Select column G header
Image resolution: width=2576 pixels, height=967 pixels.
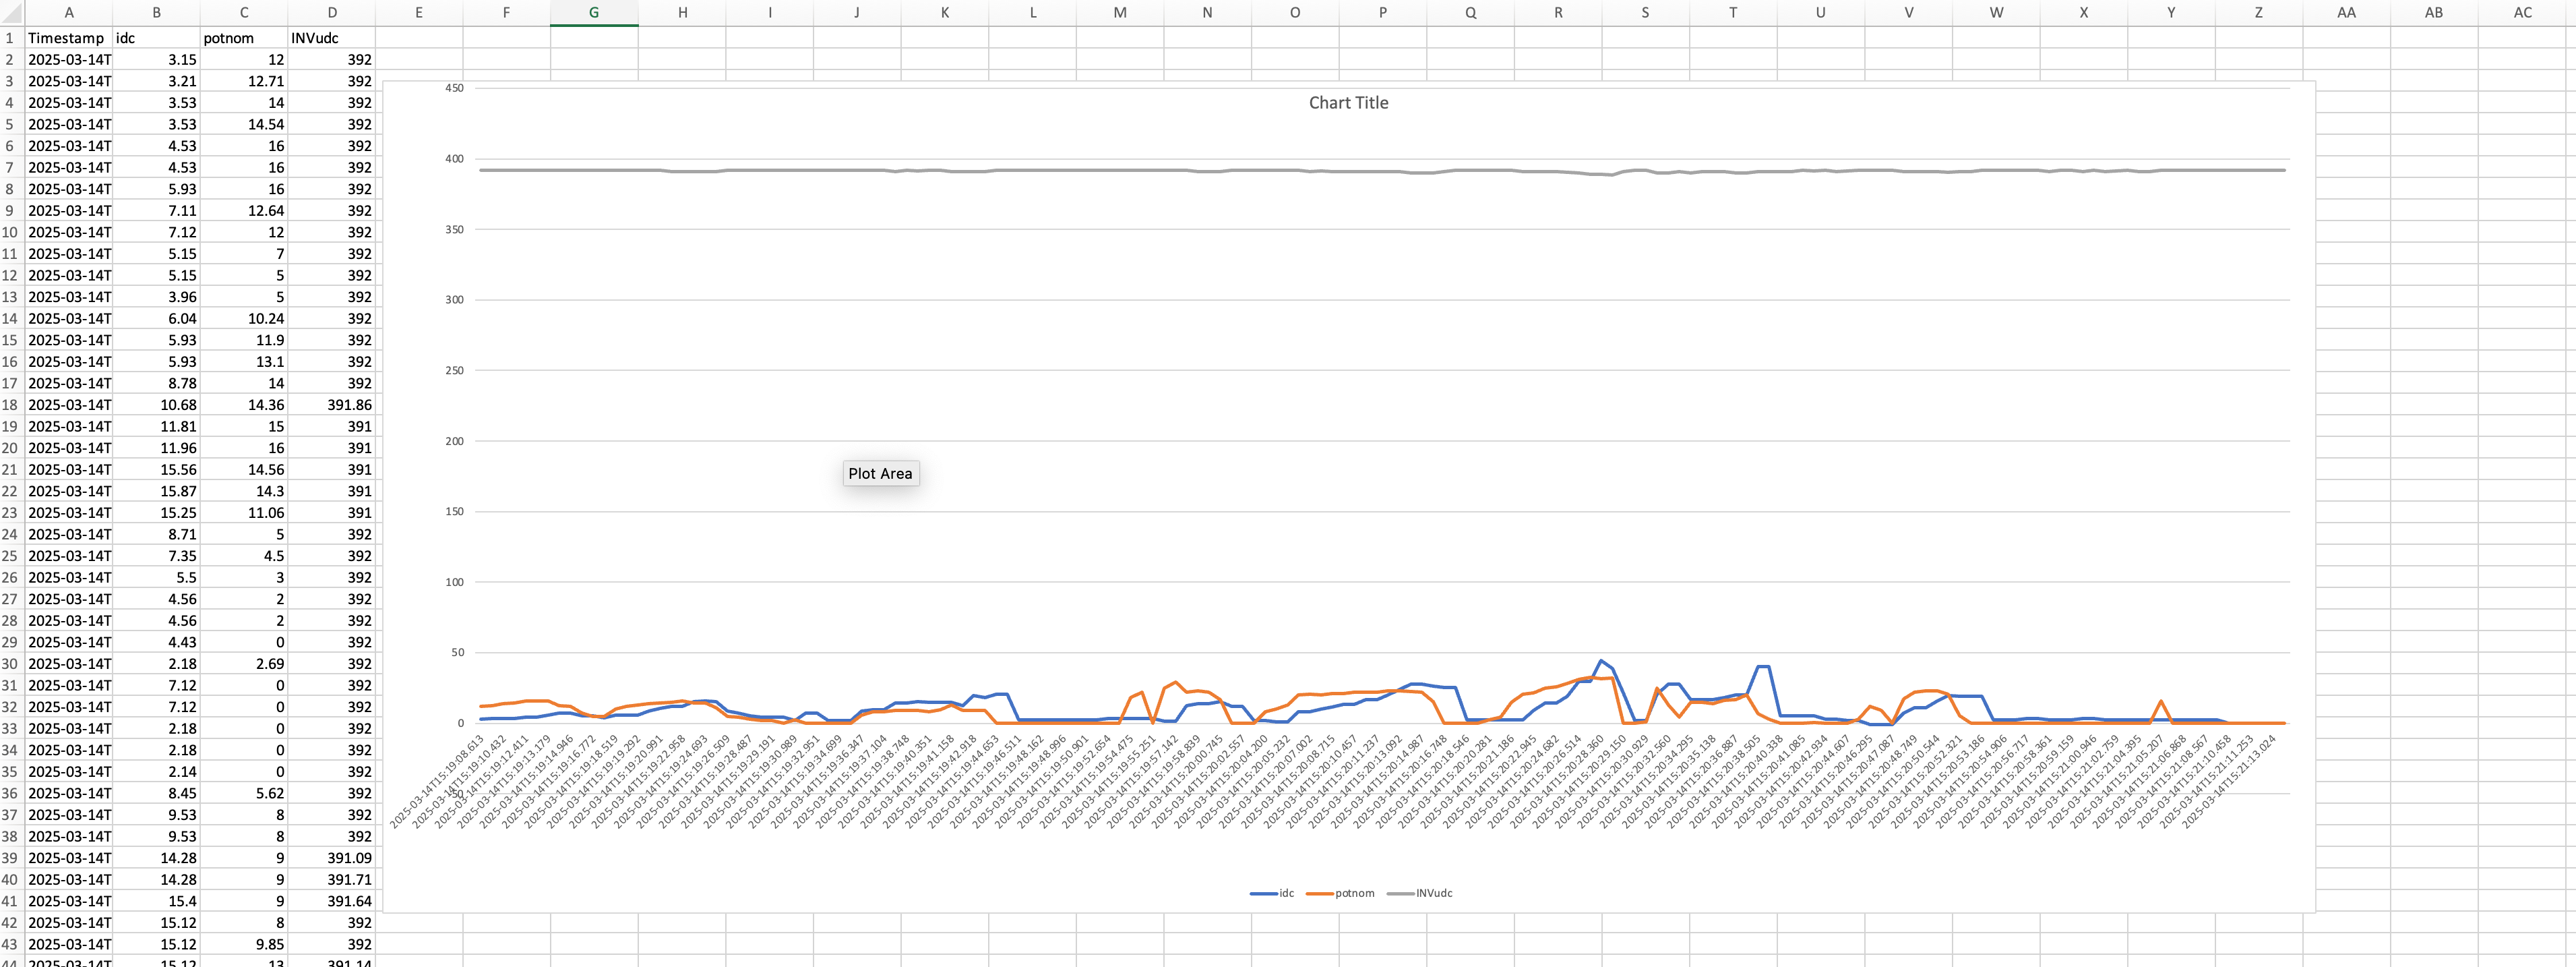tap(593, 13)
